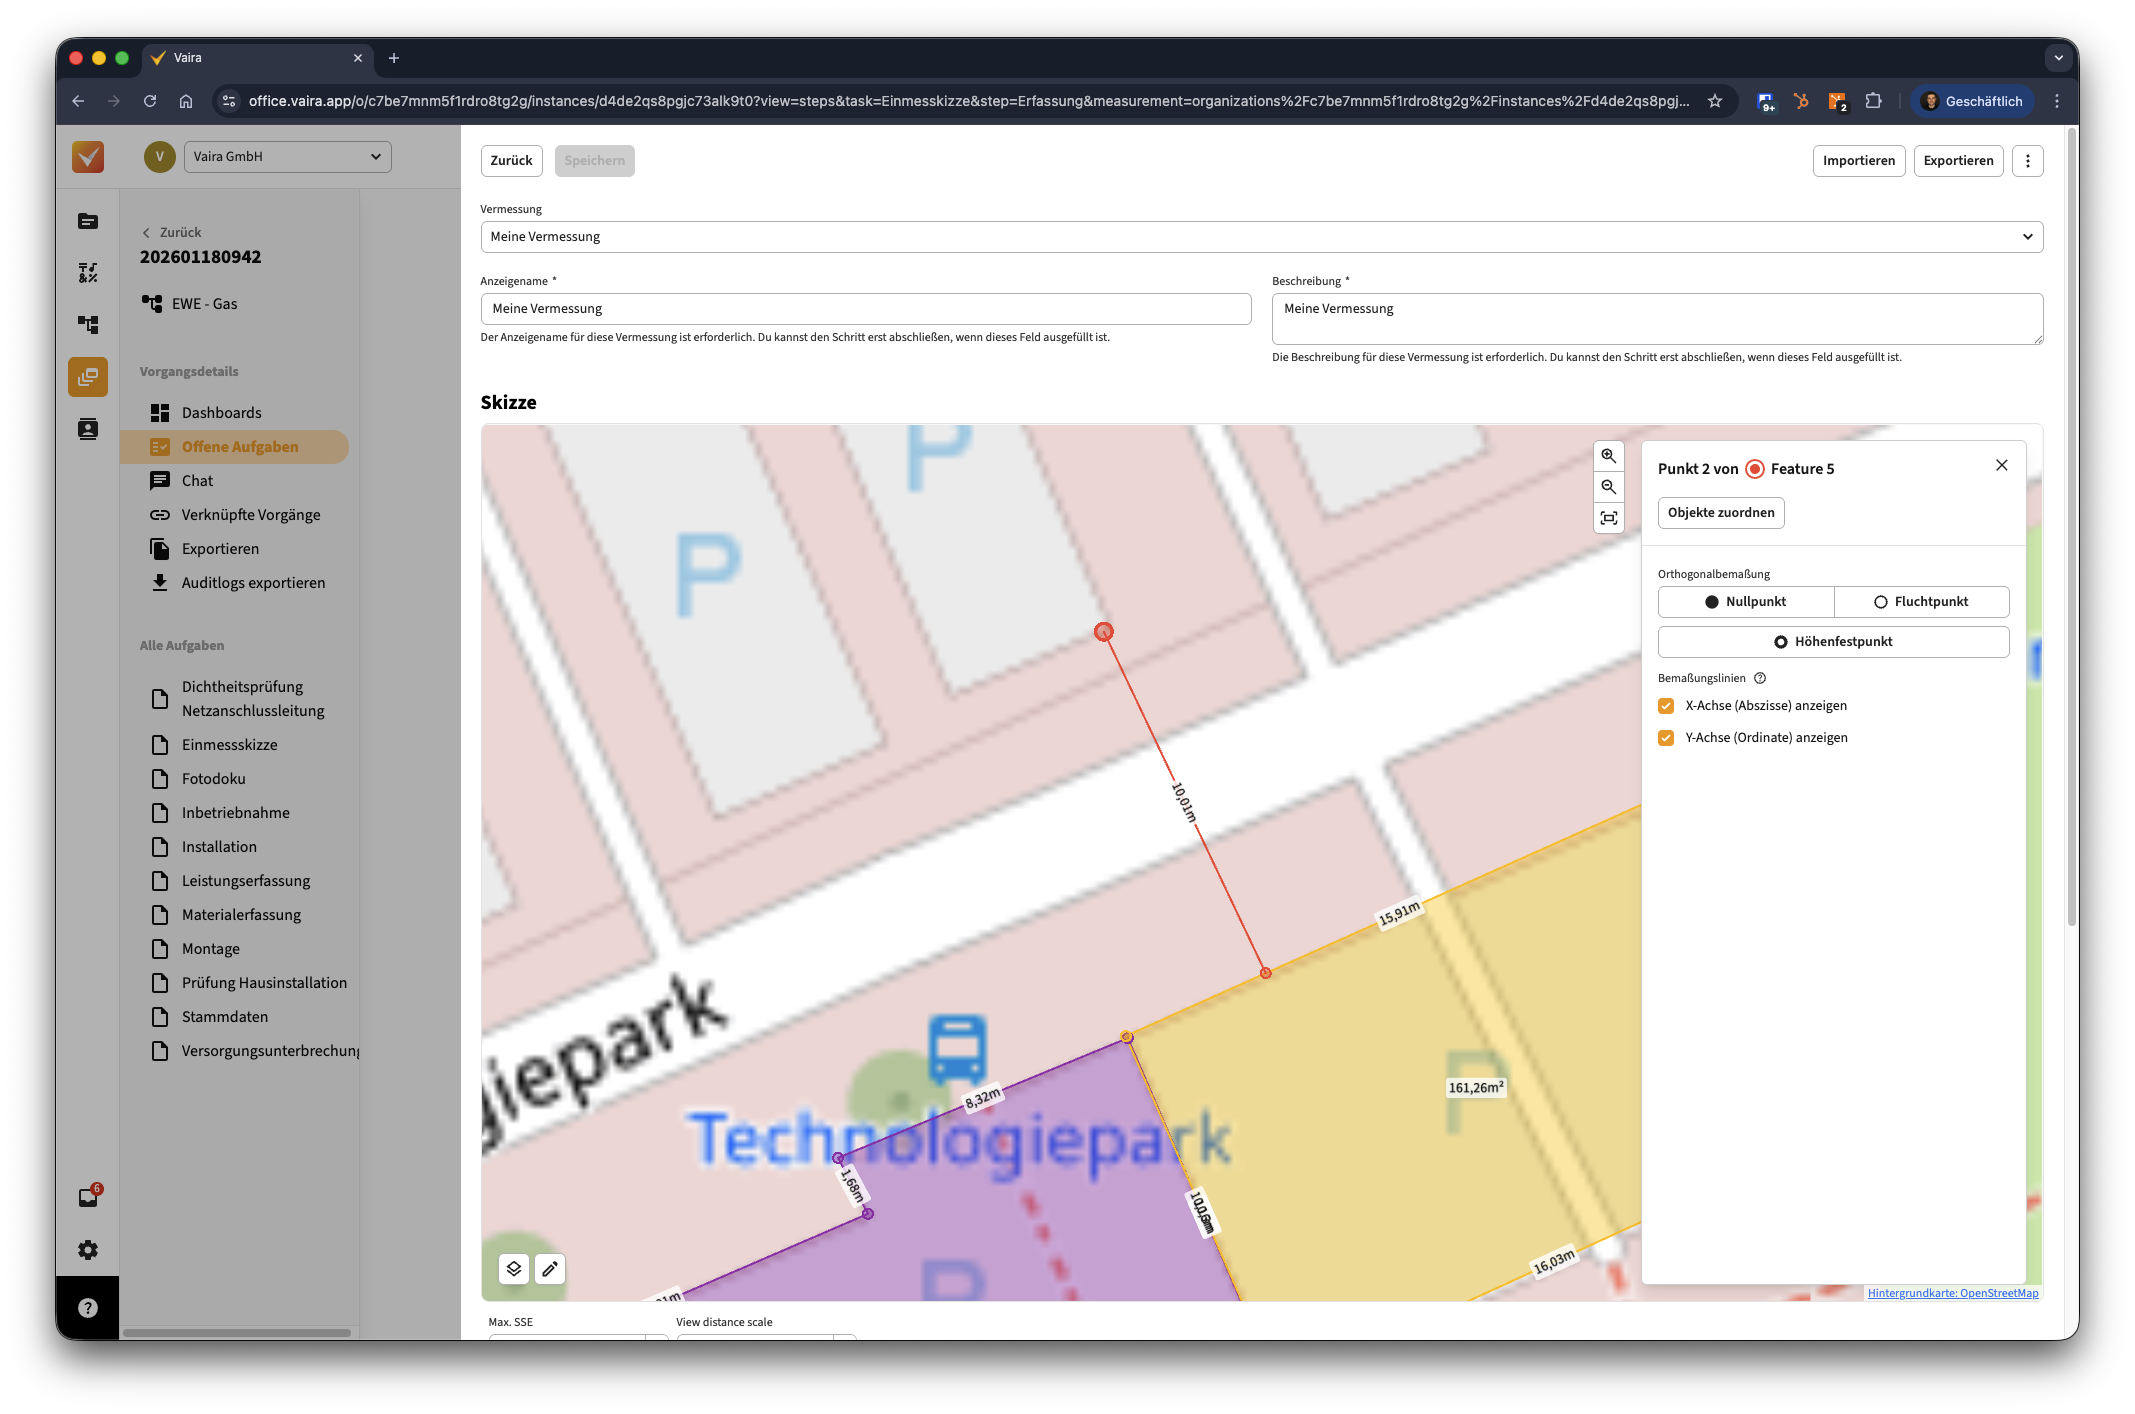Image resolution: width=2135 pixels, height=1414 pixels.
Task: Click the fit-to-extent map icon
Action: click(1608, 518)
